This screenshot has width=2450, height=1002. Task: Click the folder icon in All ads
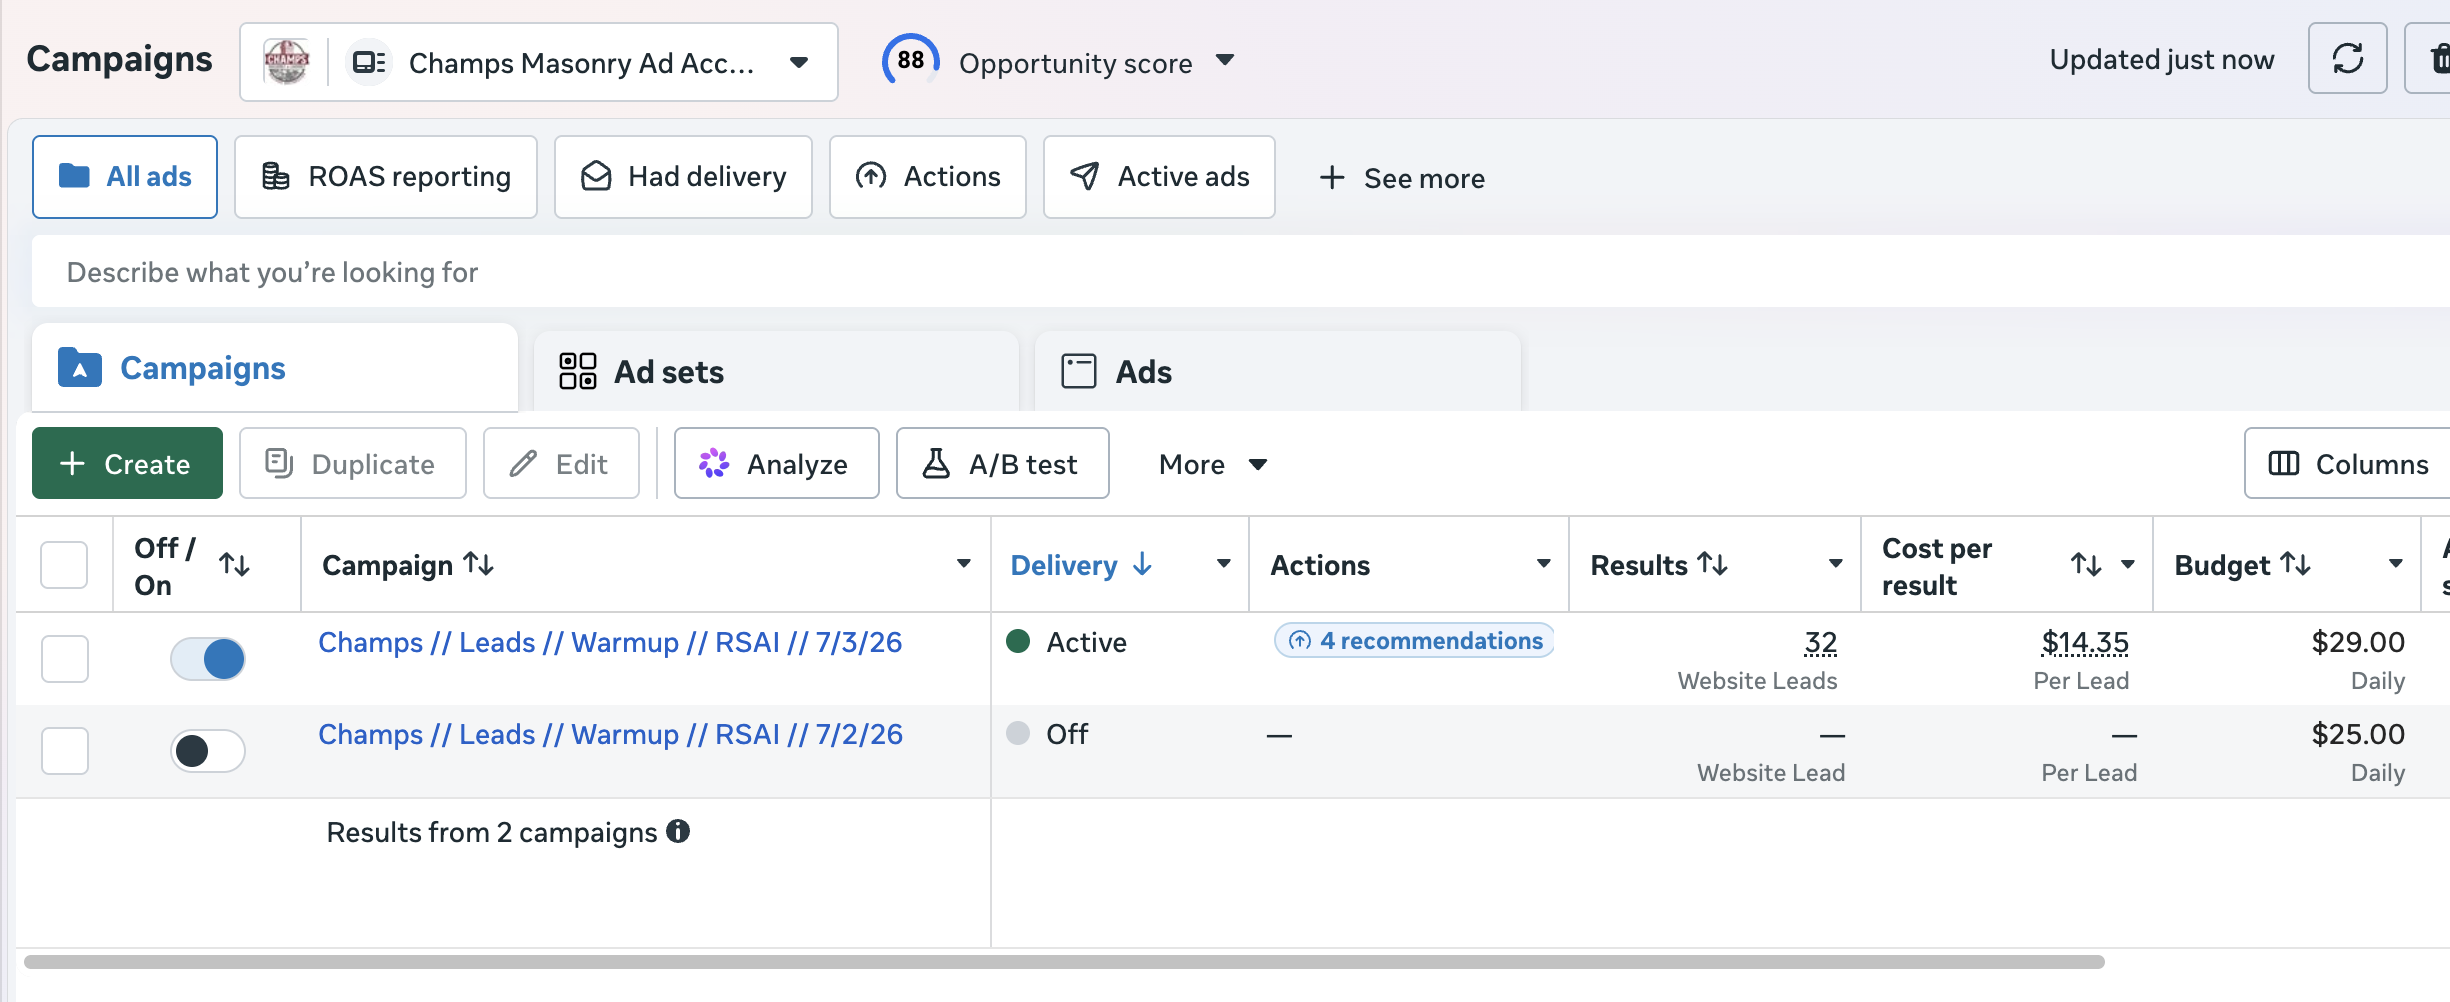coord(74,176)
